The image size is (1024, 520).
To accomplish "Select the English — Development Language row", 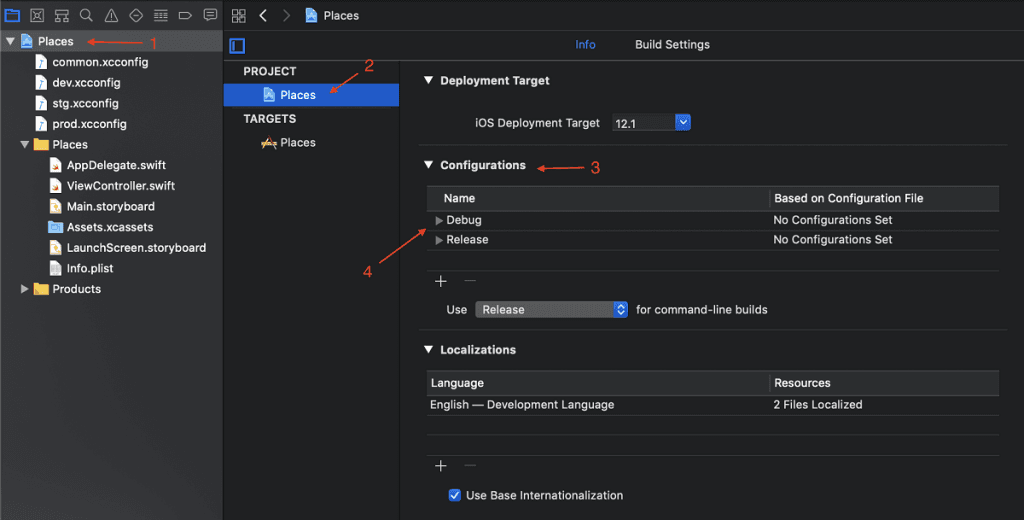I will (712, 405).
